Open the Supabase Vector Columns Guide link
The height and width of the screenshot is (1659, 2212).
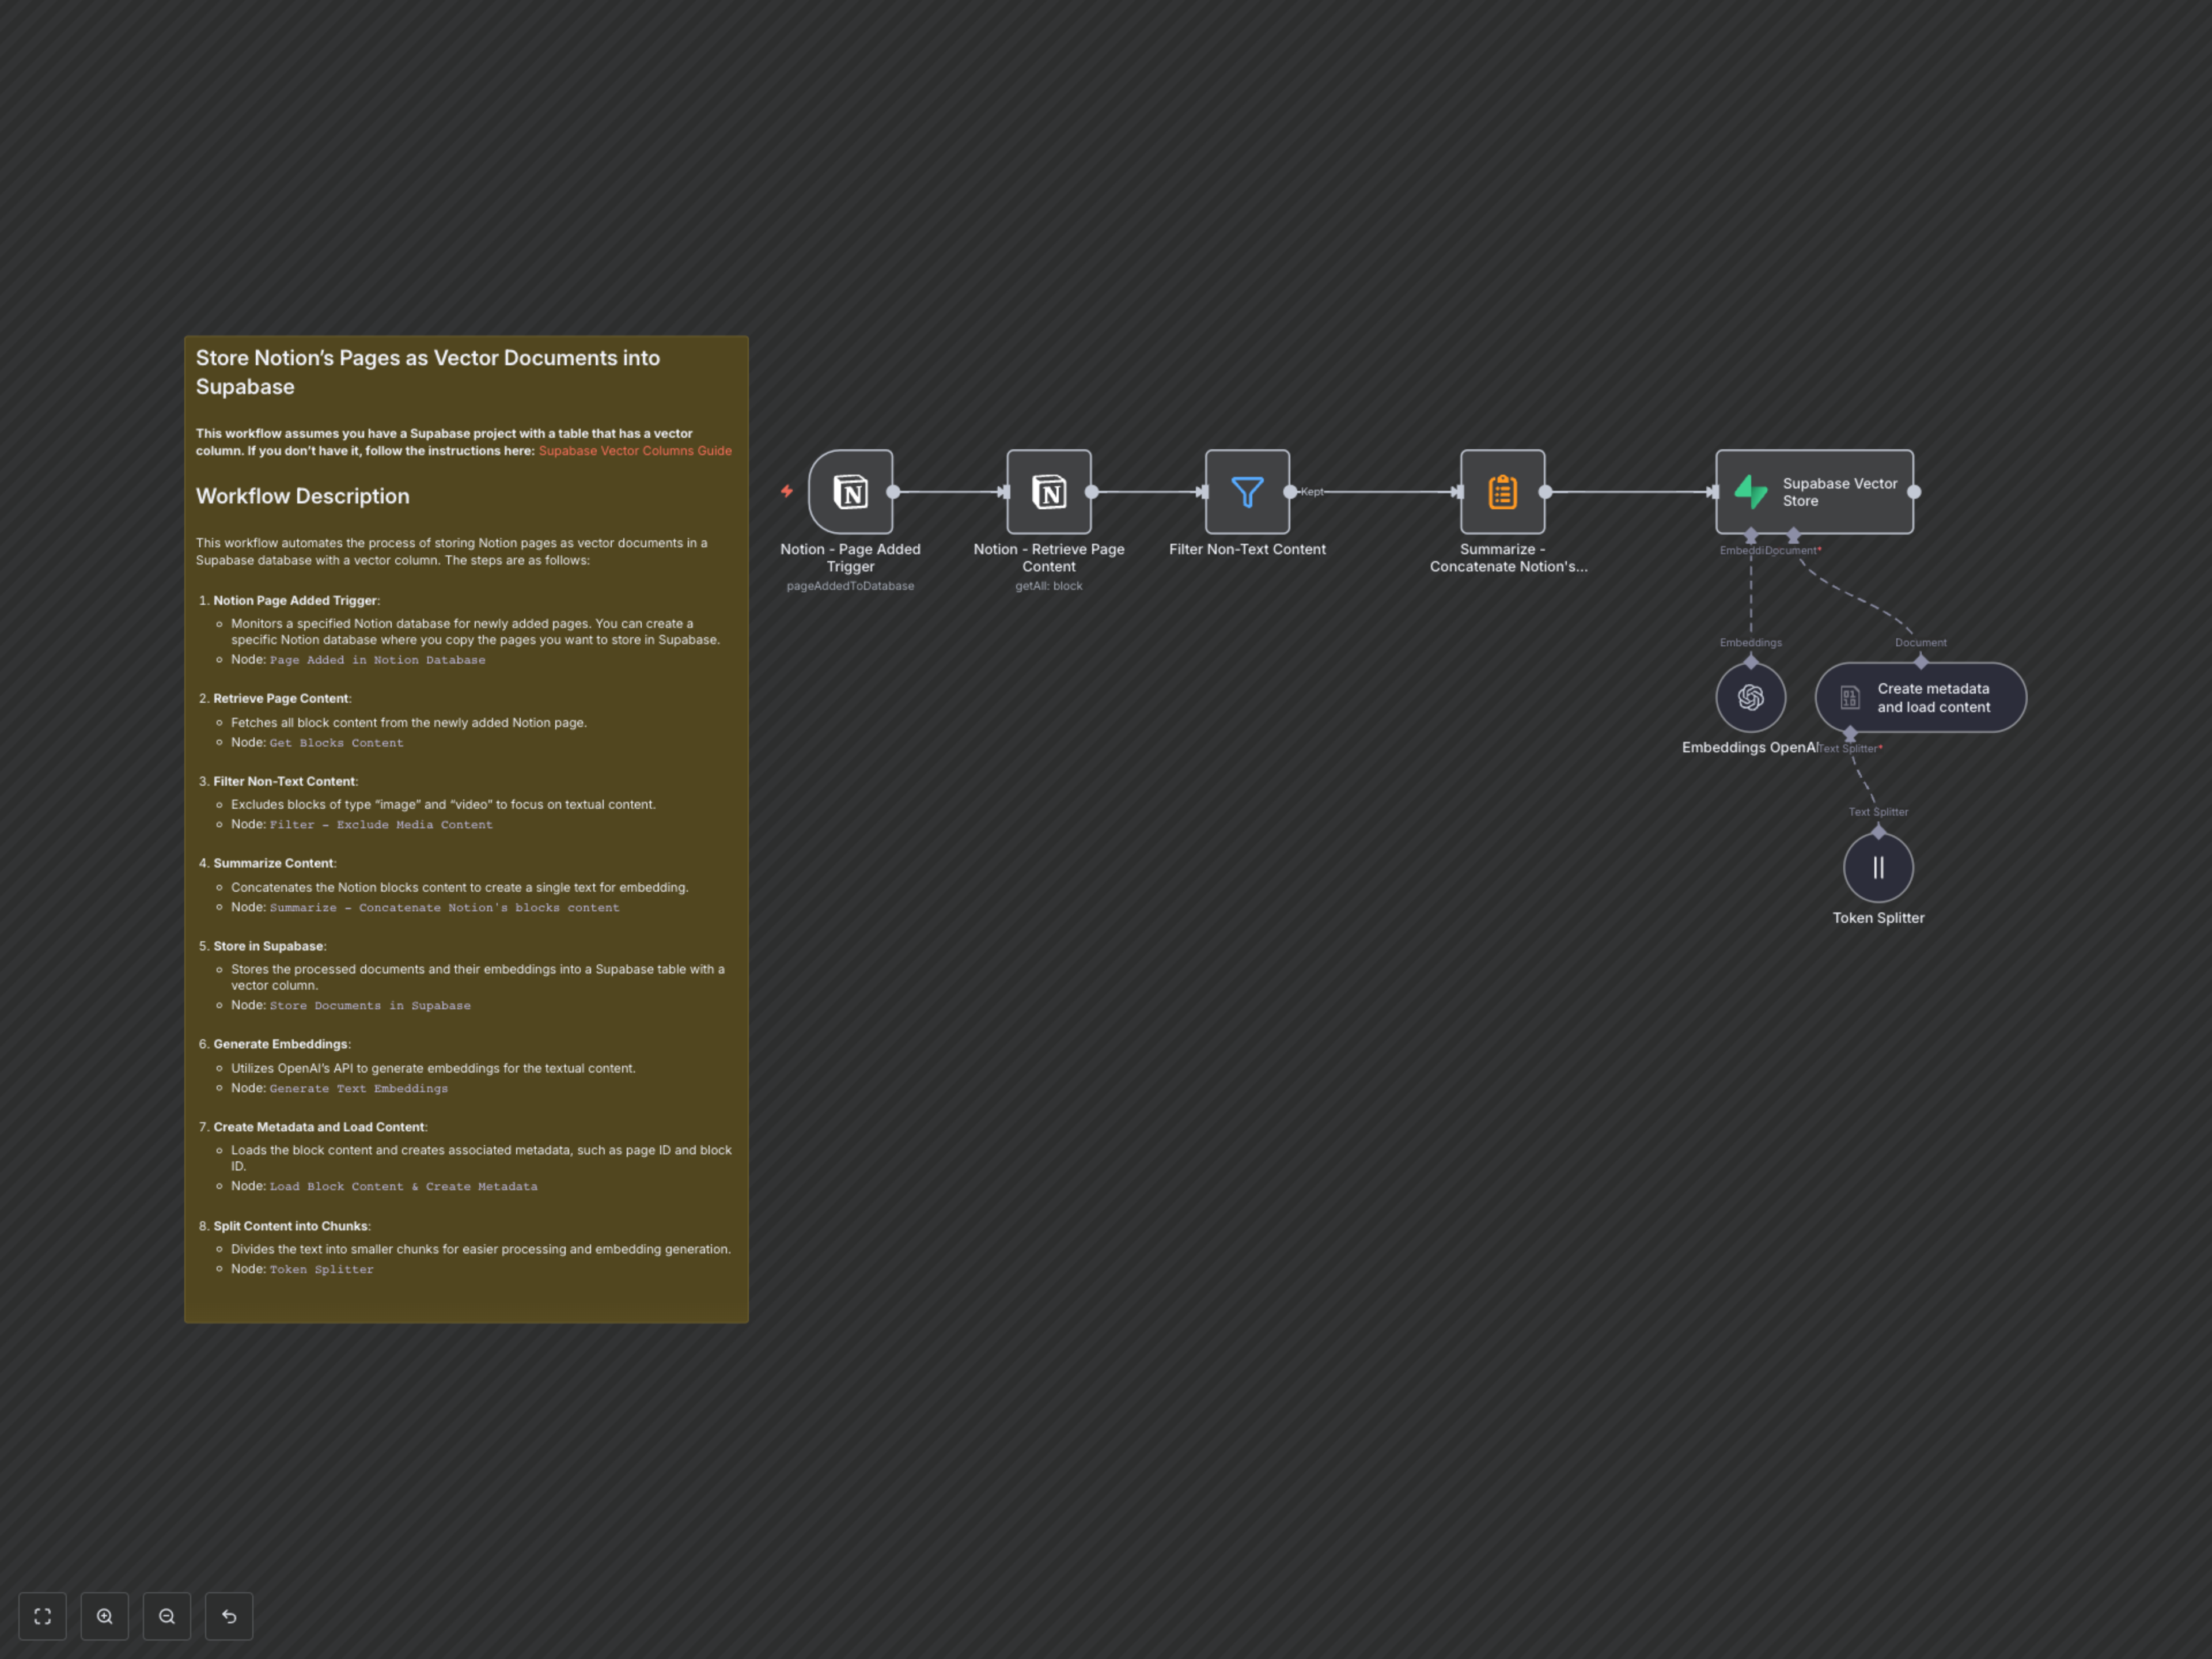635,451
